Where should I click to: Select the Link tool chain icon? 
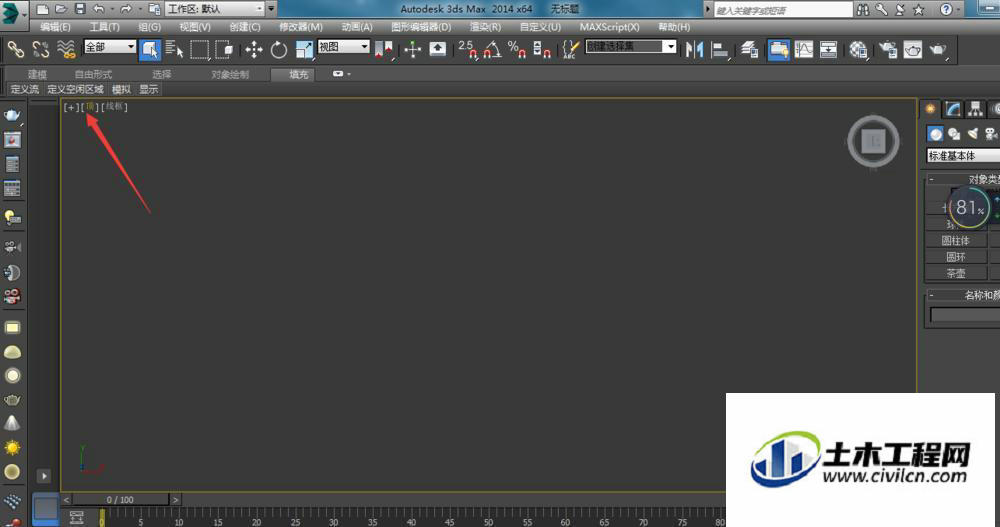[15, 49]
